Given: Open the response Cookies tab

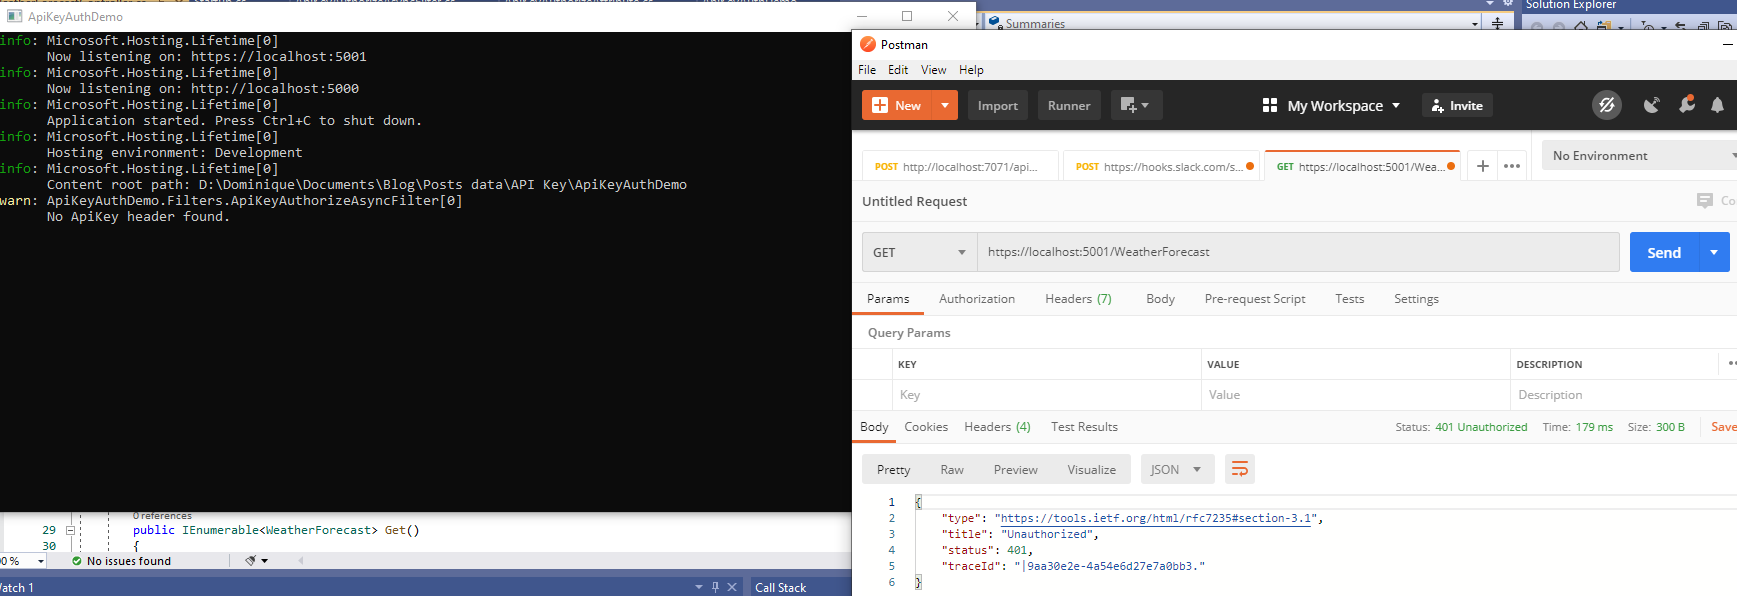Looking at the screenshot, I should click(x=926, y=427).
